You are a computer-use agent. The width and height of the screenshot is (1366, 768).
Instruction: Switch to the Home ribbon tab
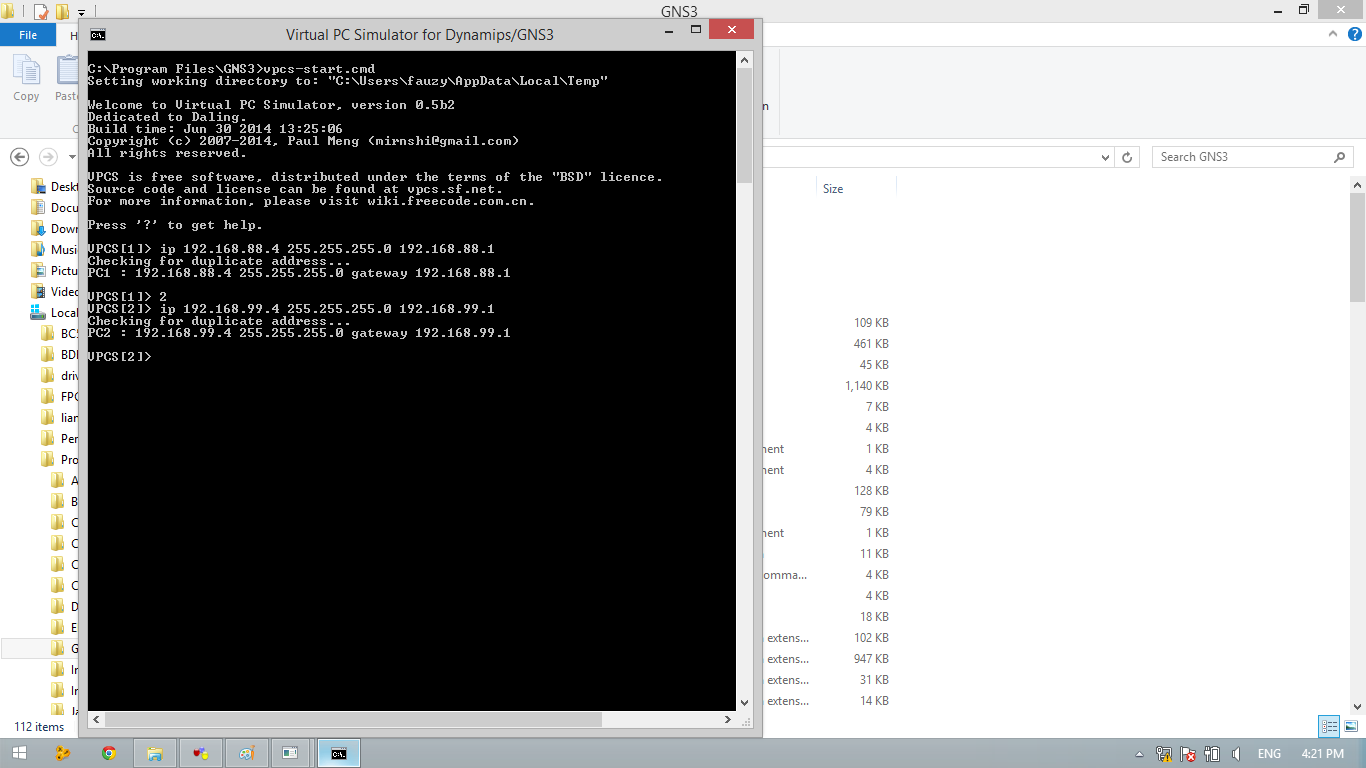point(75,34)
